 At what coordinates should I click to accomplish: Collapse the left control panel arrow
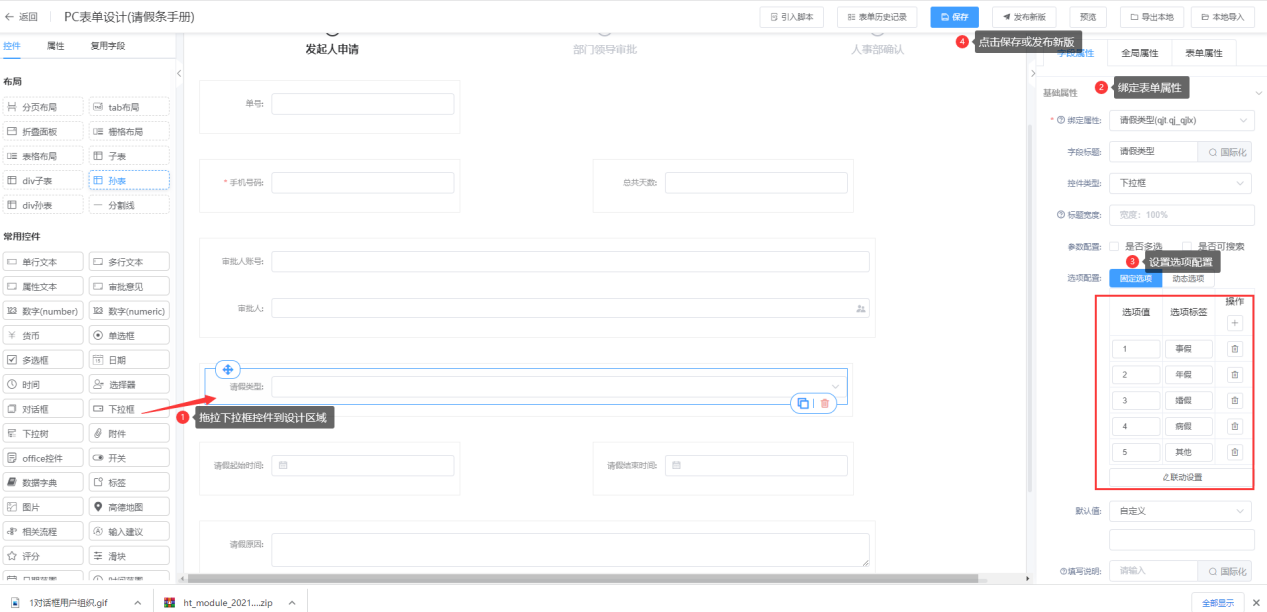click(x=179, y=74)
